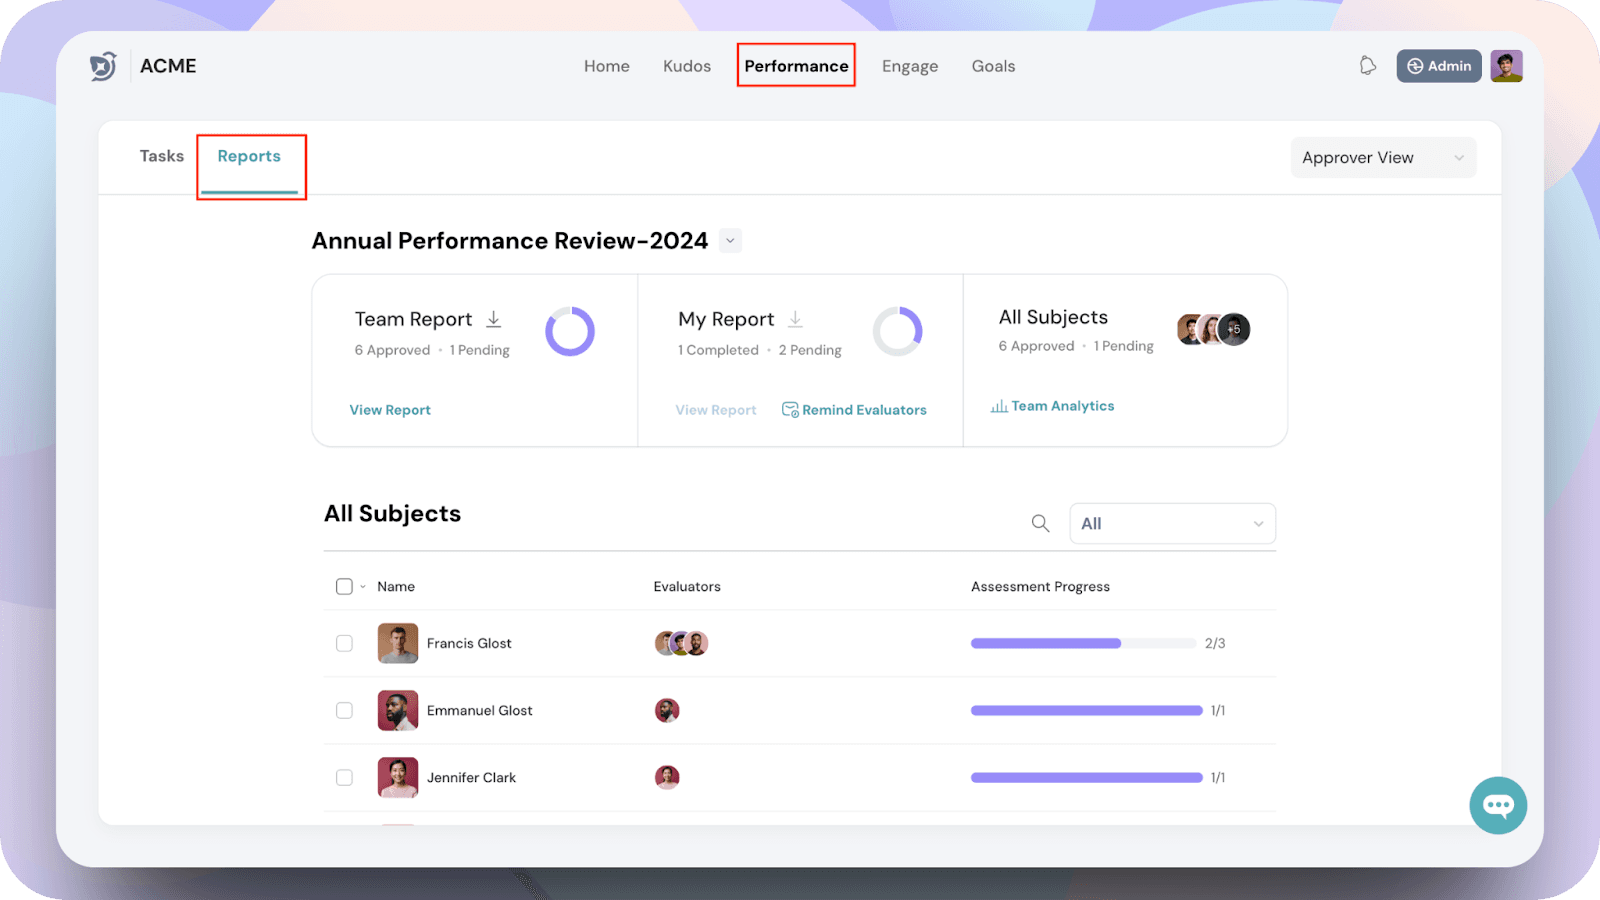Click the Assessment Progress column header
Image resolution: width=1600 pixels, height=900 pixels.
[x=1040, y=587]
